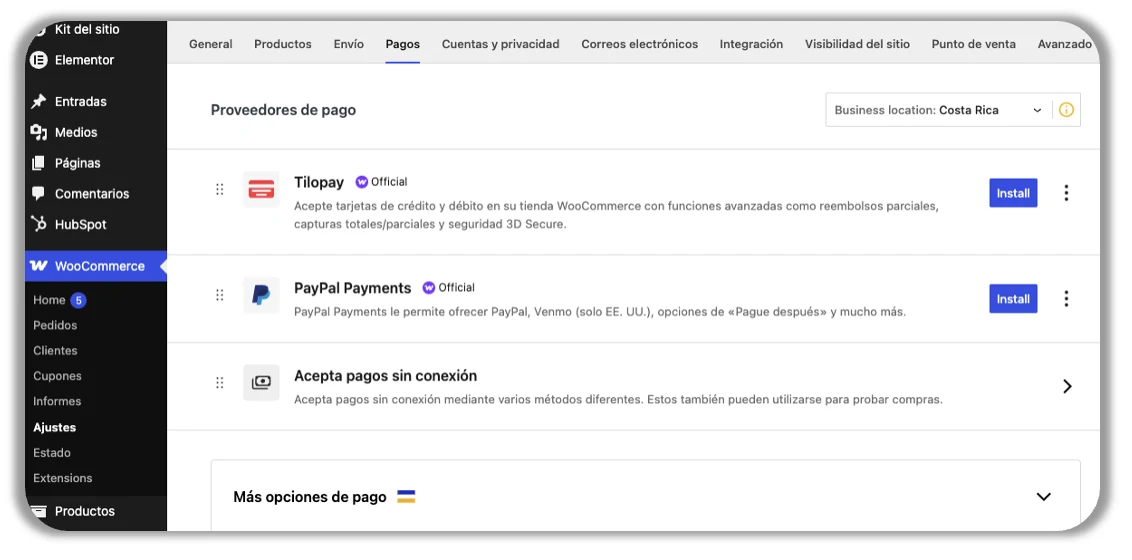Open the Avanzado tab
1132x560 pixels.
[1065, 44]
